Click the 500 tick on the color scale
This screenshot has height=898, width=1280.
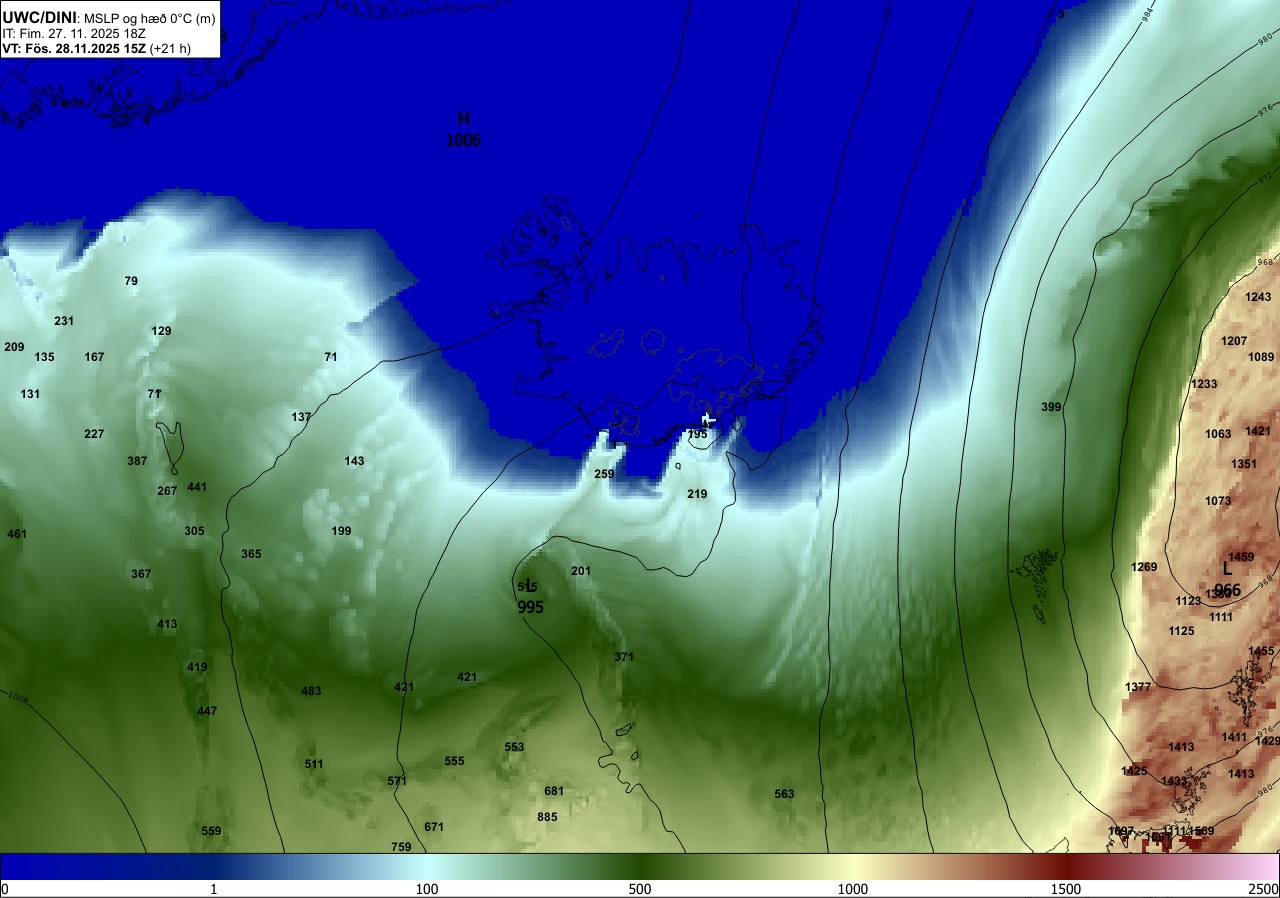(640, 889)
